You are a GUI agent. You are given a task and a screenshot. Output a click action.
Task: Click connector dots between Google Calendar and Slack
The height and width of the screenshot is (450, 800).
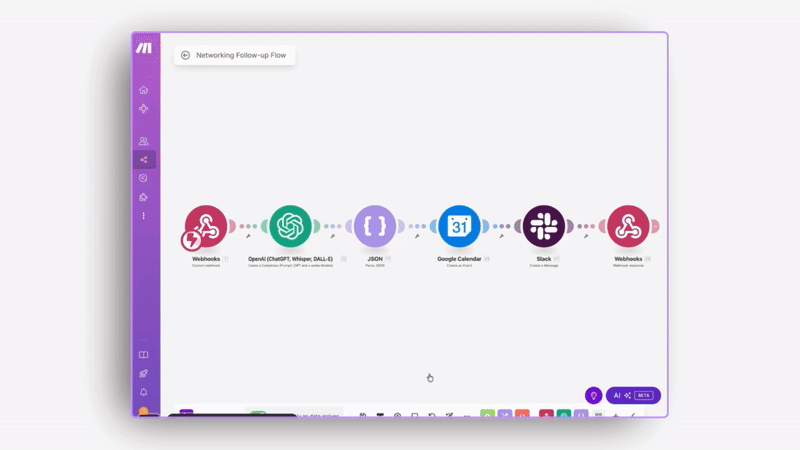[502, 226]
